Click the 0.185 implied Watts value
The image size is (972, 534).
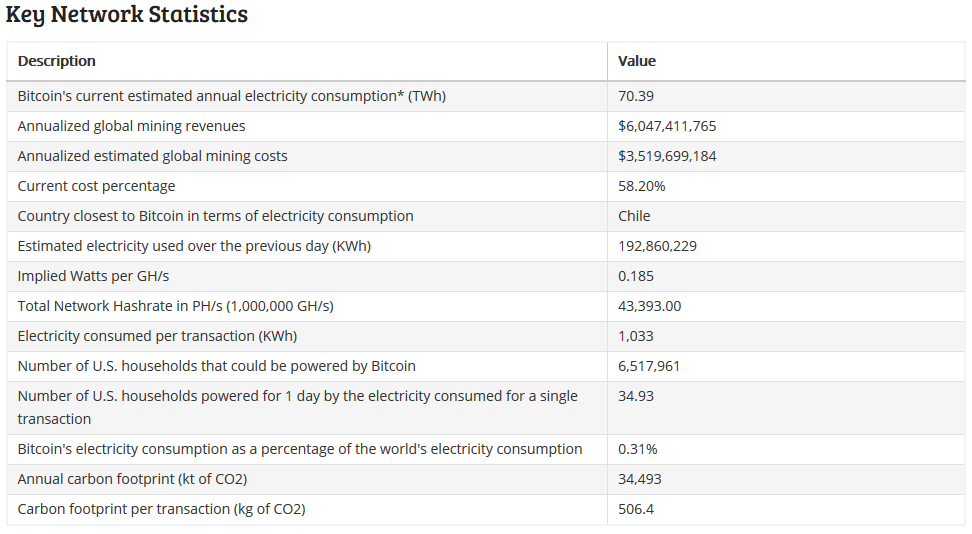tap(636, 276)
